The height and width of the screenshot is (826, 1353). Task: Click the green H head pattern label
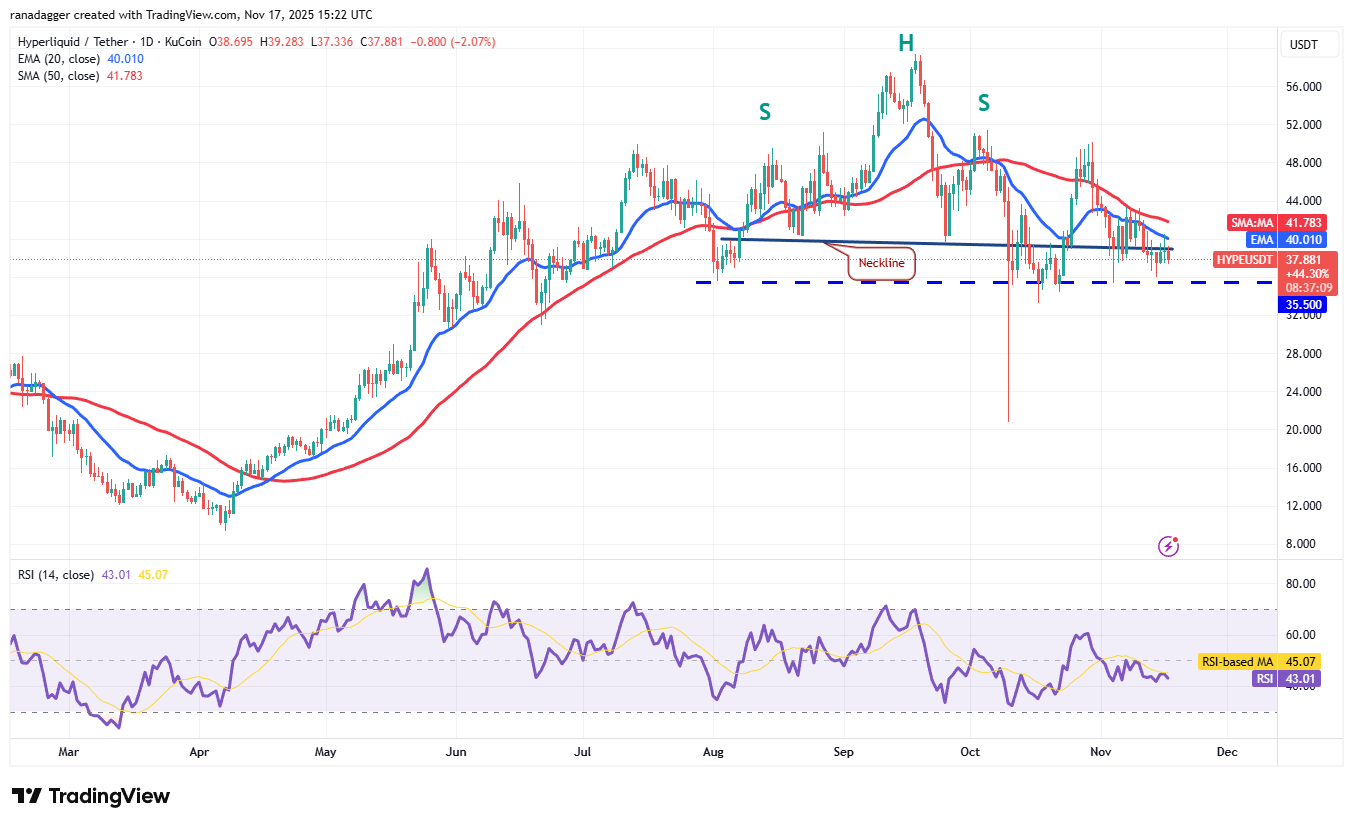905,42
